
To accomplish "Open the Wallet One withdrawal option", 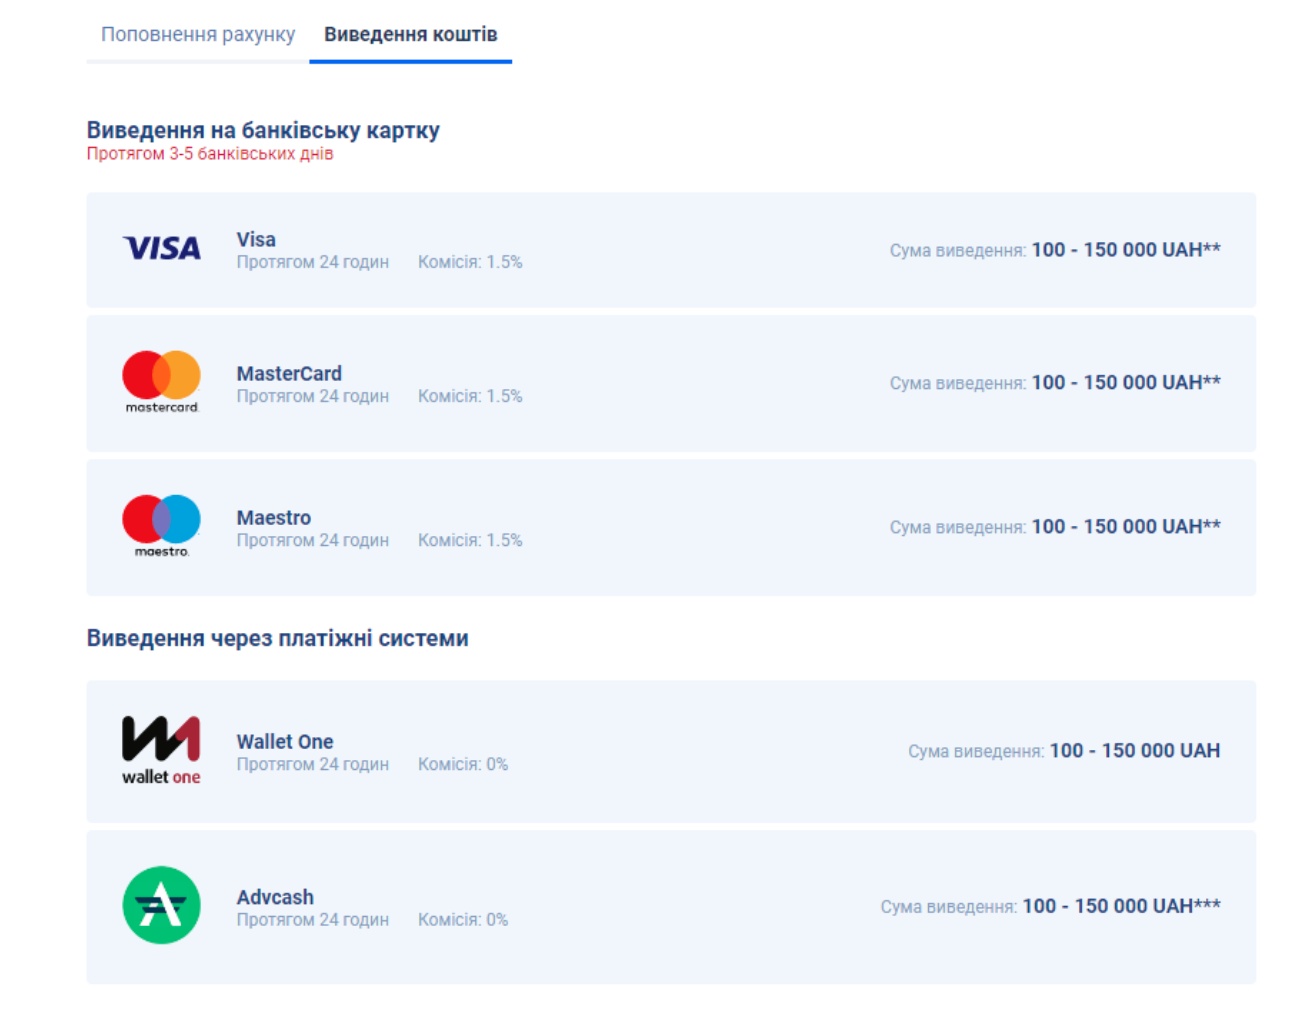I will click(671, 751).
